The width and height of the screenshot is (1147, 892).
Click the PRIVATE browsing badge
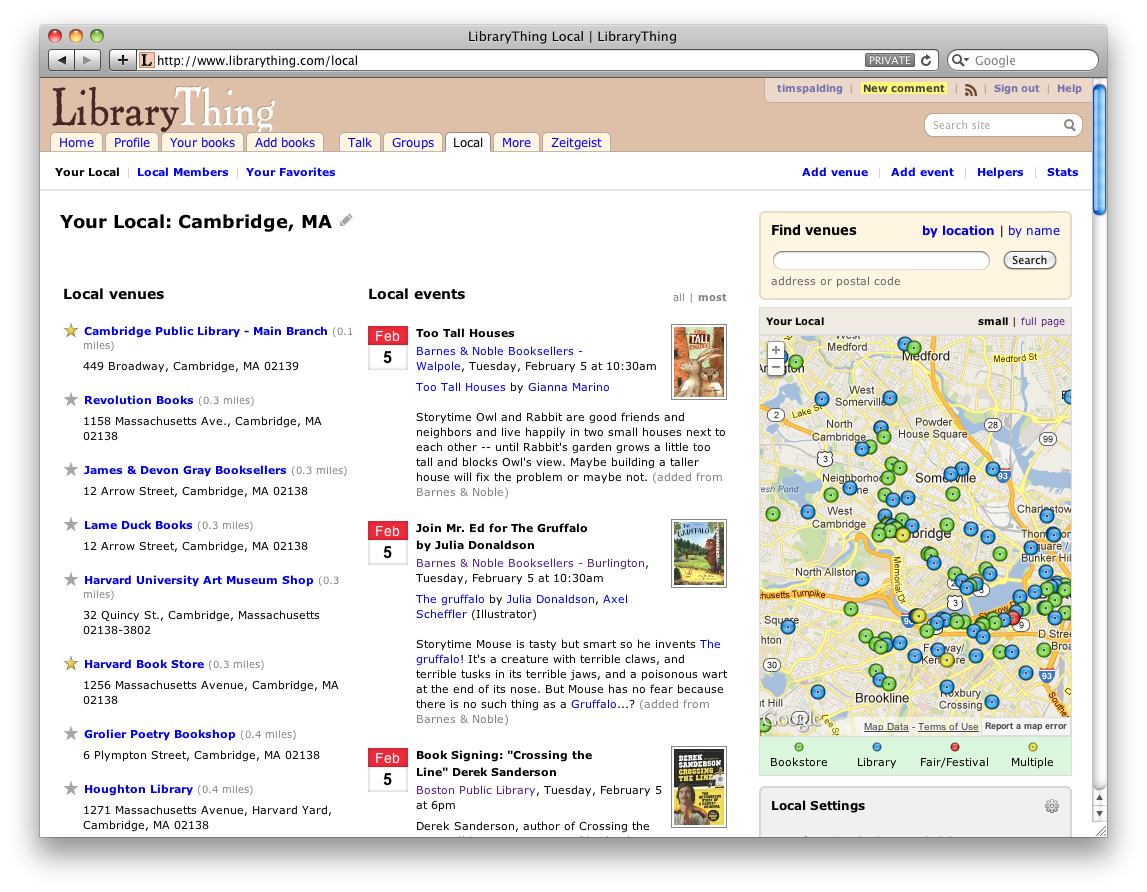coord(890,60)
